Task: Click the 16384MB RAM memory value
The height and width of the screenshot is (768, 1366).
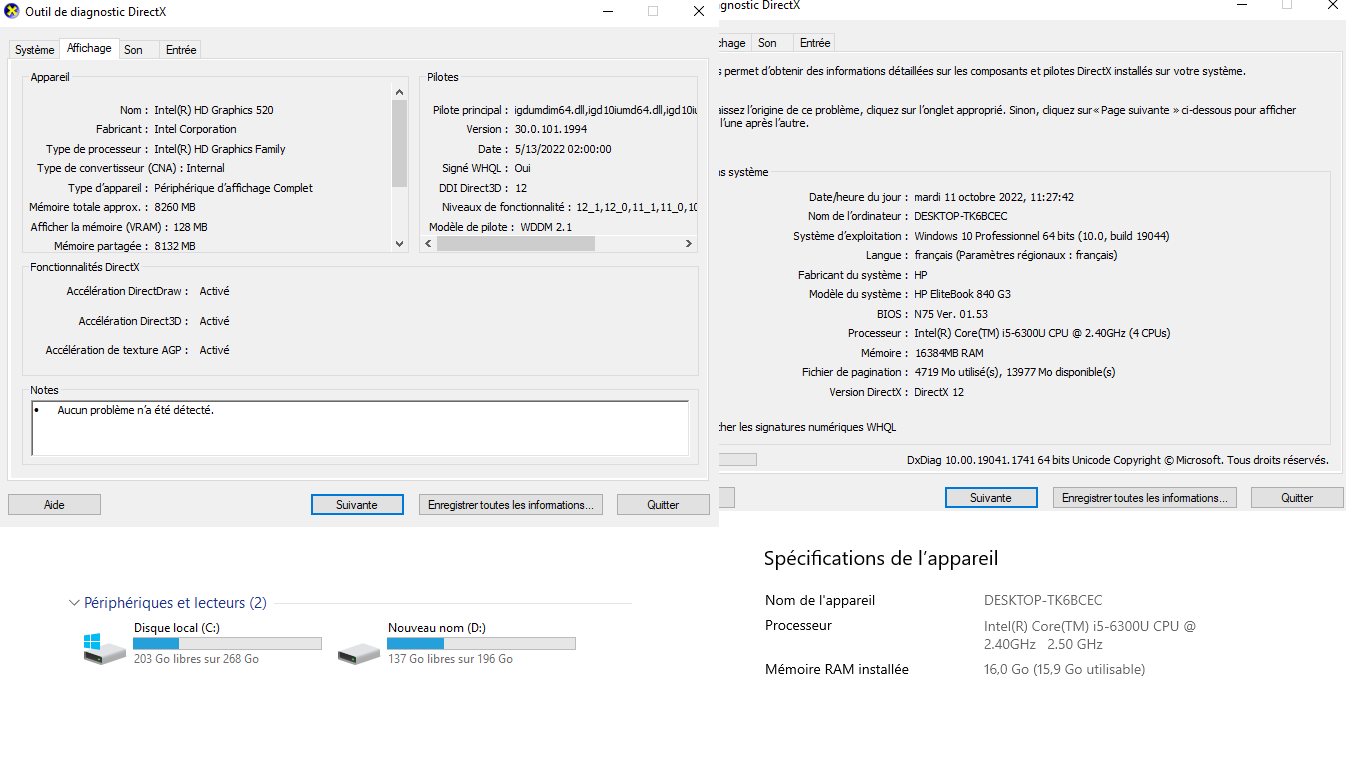Action: pos(948,353)
